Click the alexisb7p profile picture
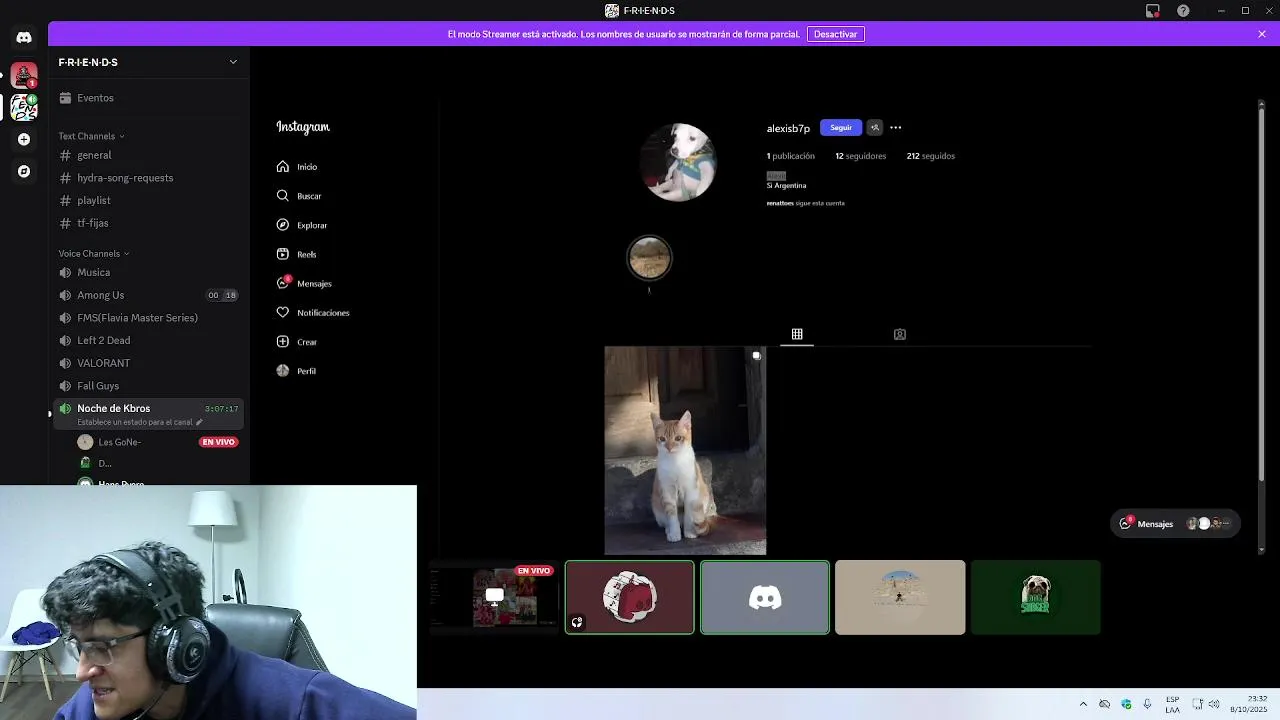The image size is (1280, 720). [680, 162]
